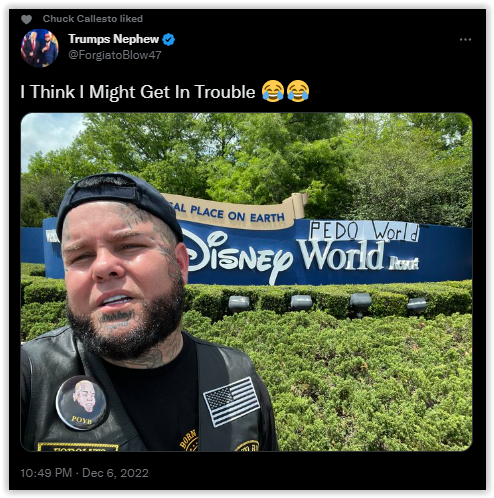494x498 pixels.
Task: Click the second laughing-crying emoji
Action: pos(298,91)
